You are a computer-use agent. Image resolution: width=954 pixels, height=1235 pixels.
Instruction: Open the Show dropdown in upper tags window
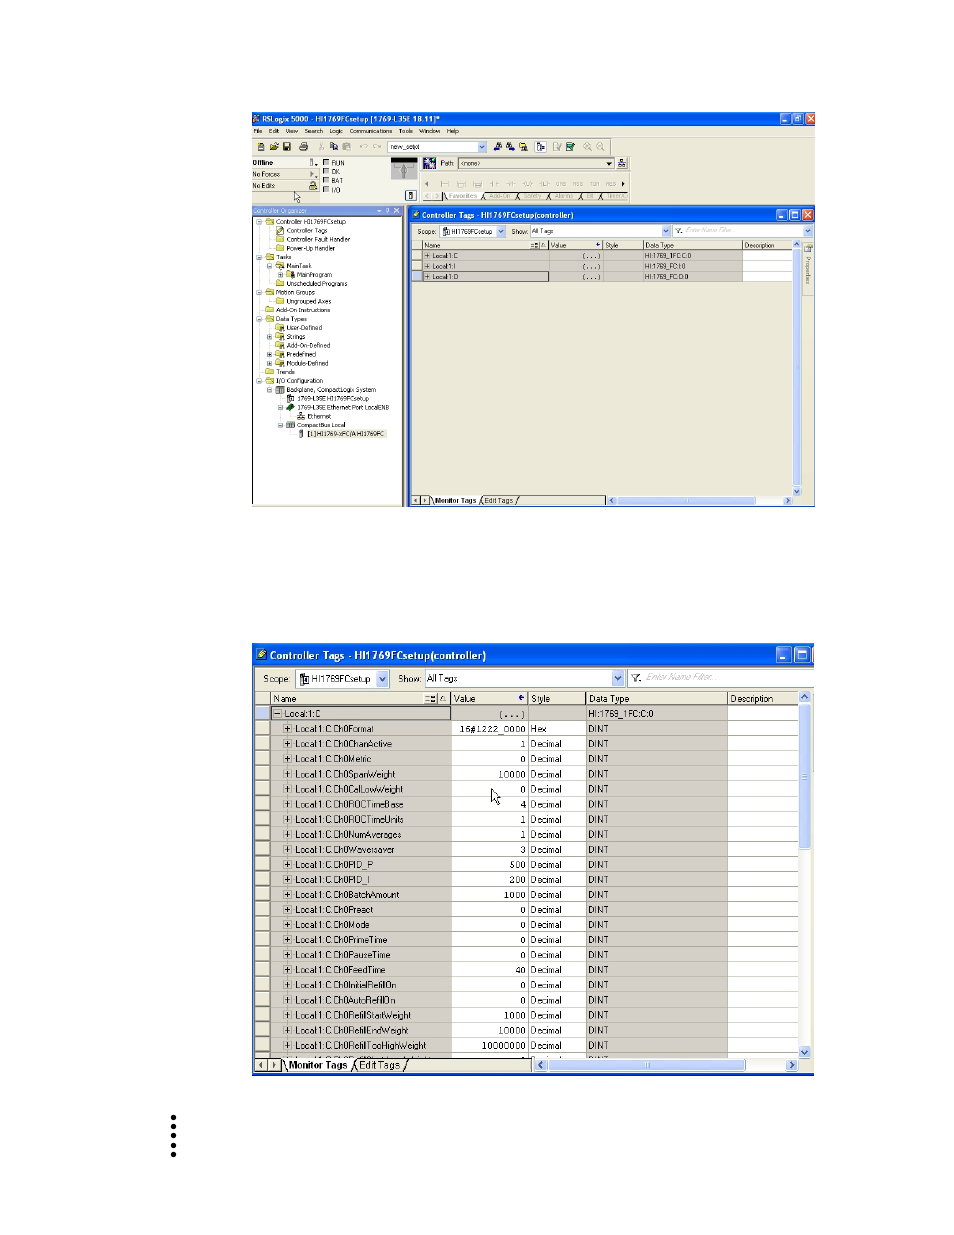666,231
